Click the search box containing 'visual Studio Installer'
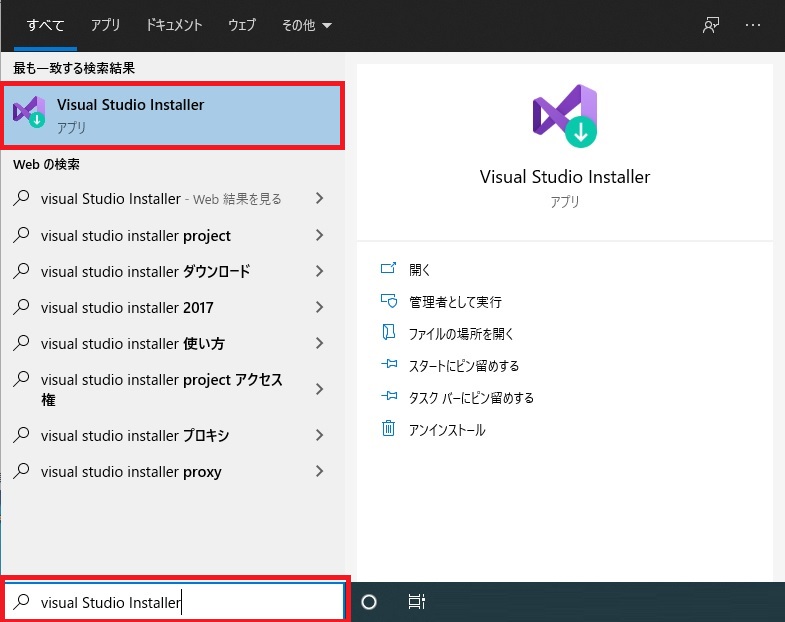Screen dimensions: 785x622 click(x=174, y=601)
